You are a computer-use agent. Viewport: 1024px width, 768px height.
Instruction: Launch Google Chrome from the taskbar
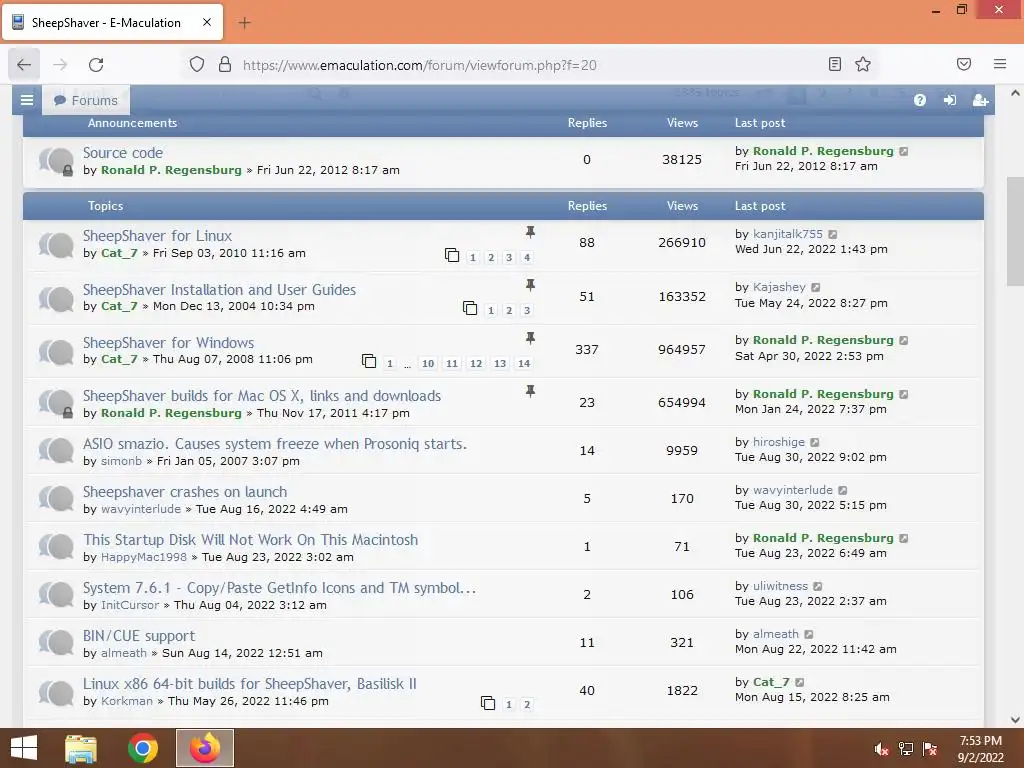[x=143, y=748]
